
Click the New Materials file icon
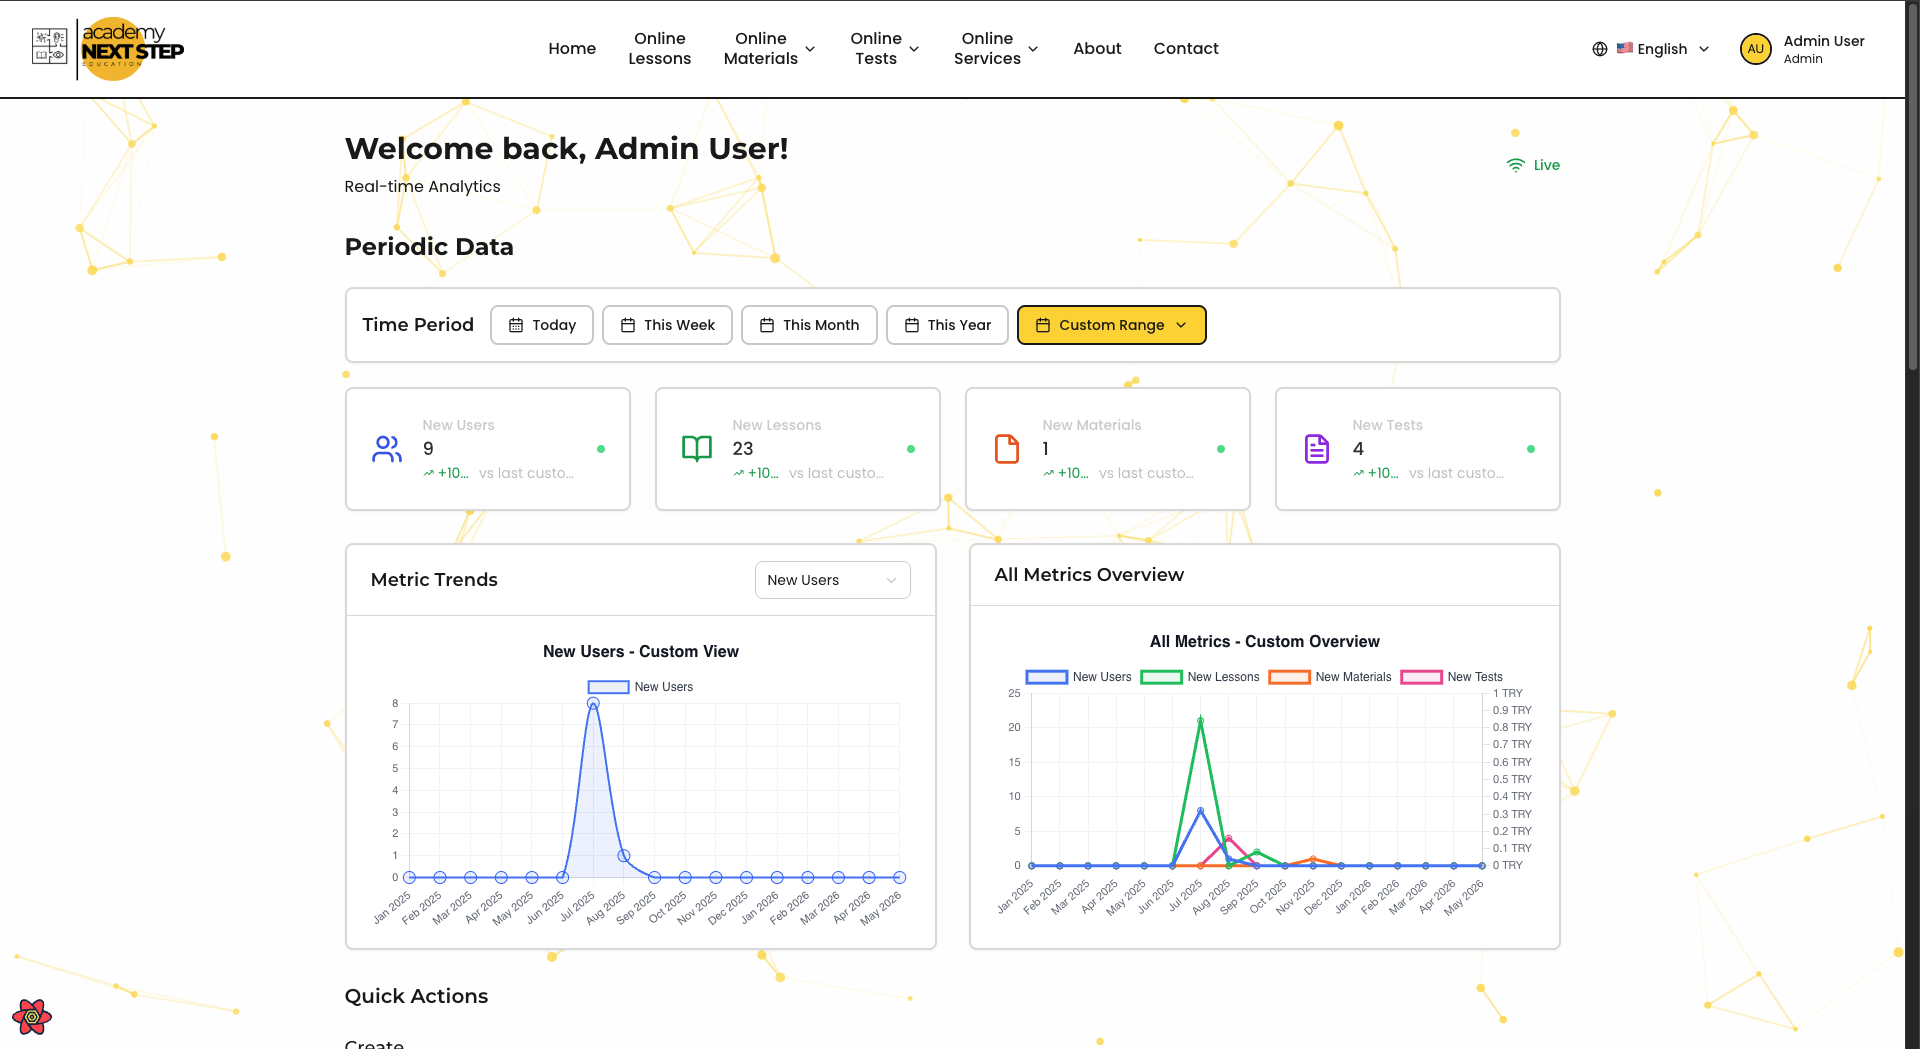(x=1007, y=449)
